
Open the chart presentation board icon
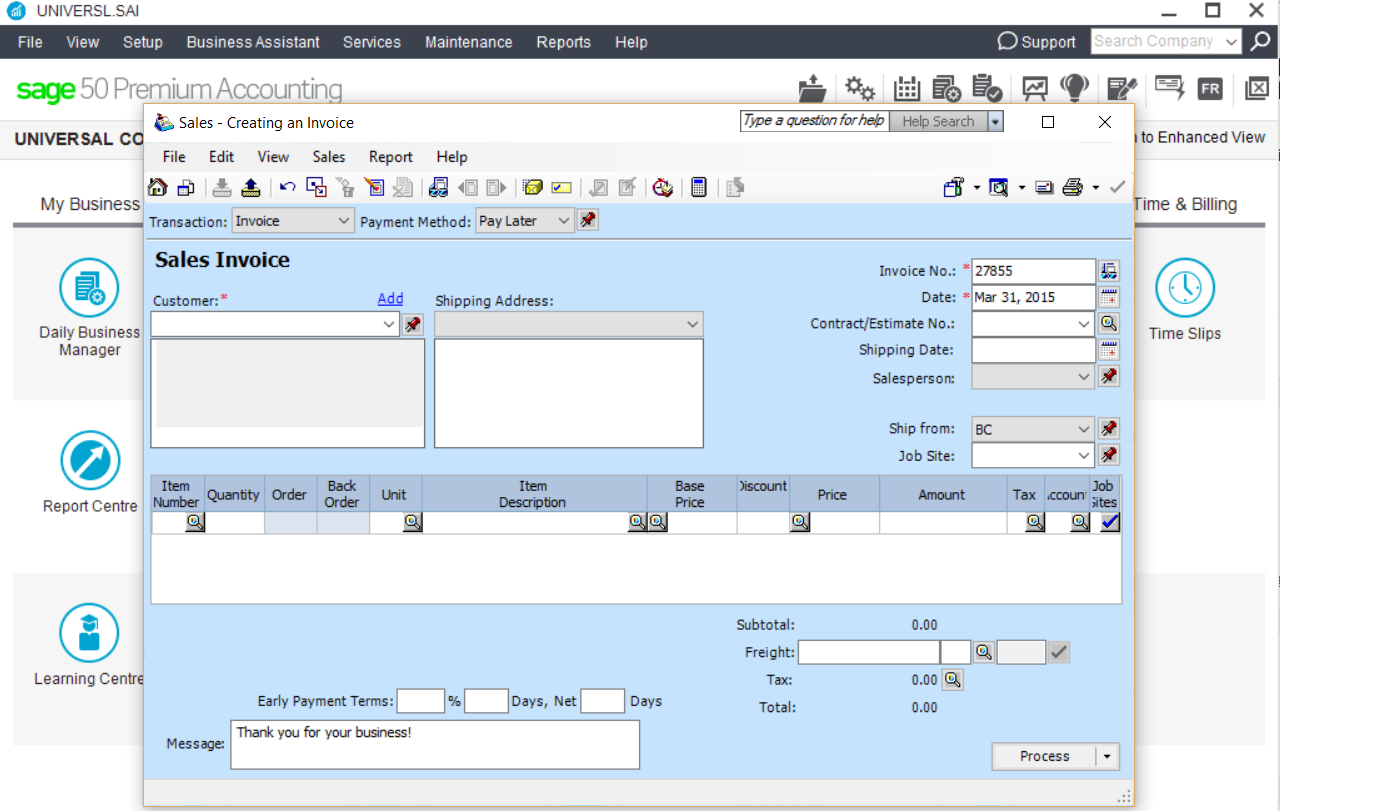(1034, 88)
